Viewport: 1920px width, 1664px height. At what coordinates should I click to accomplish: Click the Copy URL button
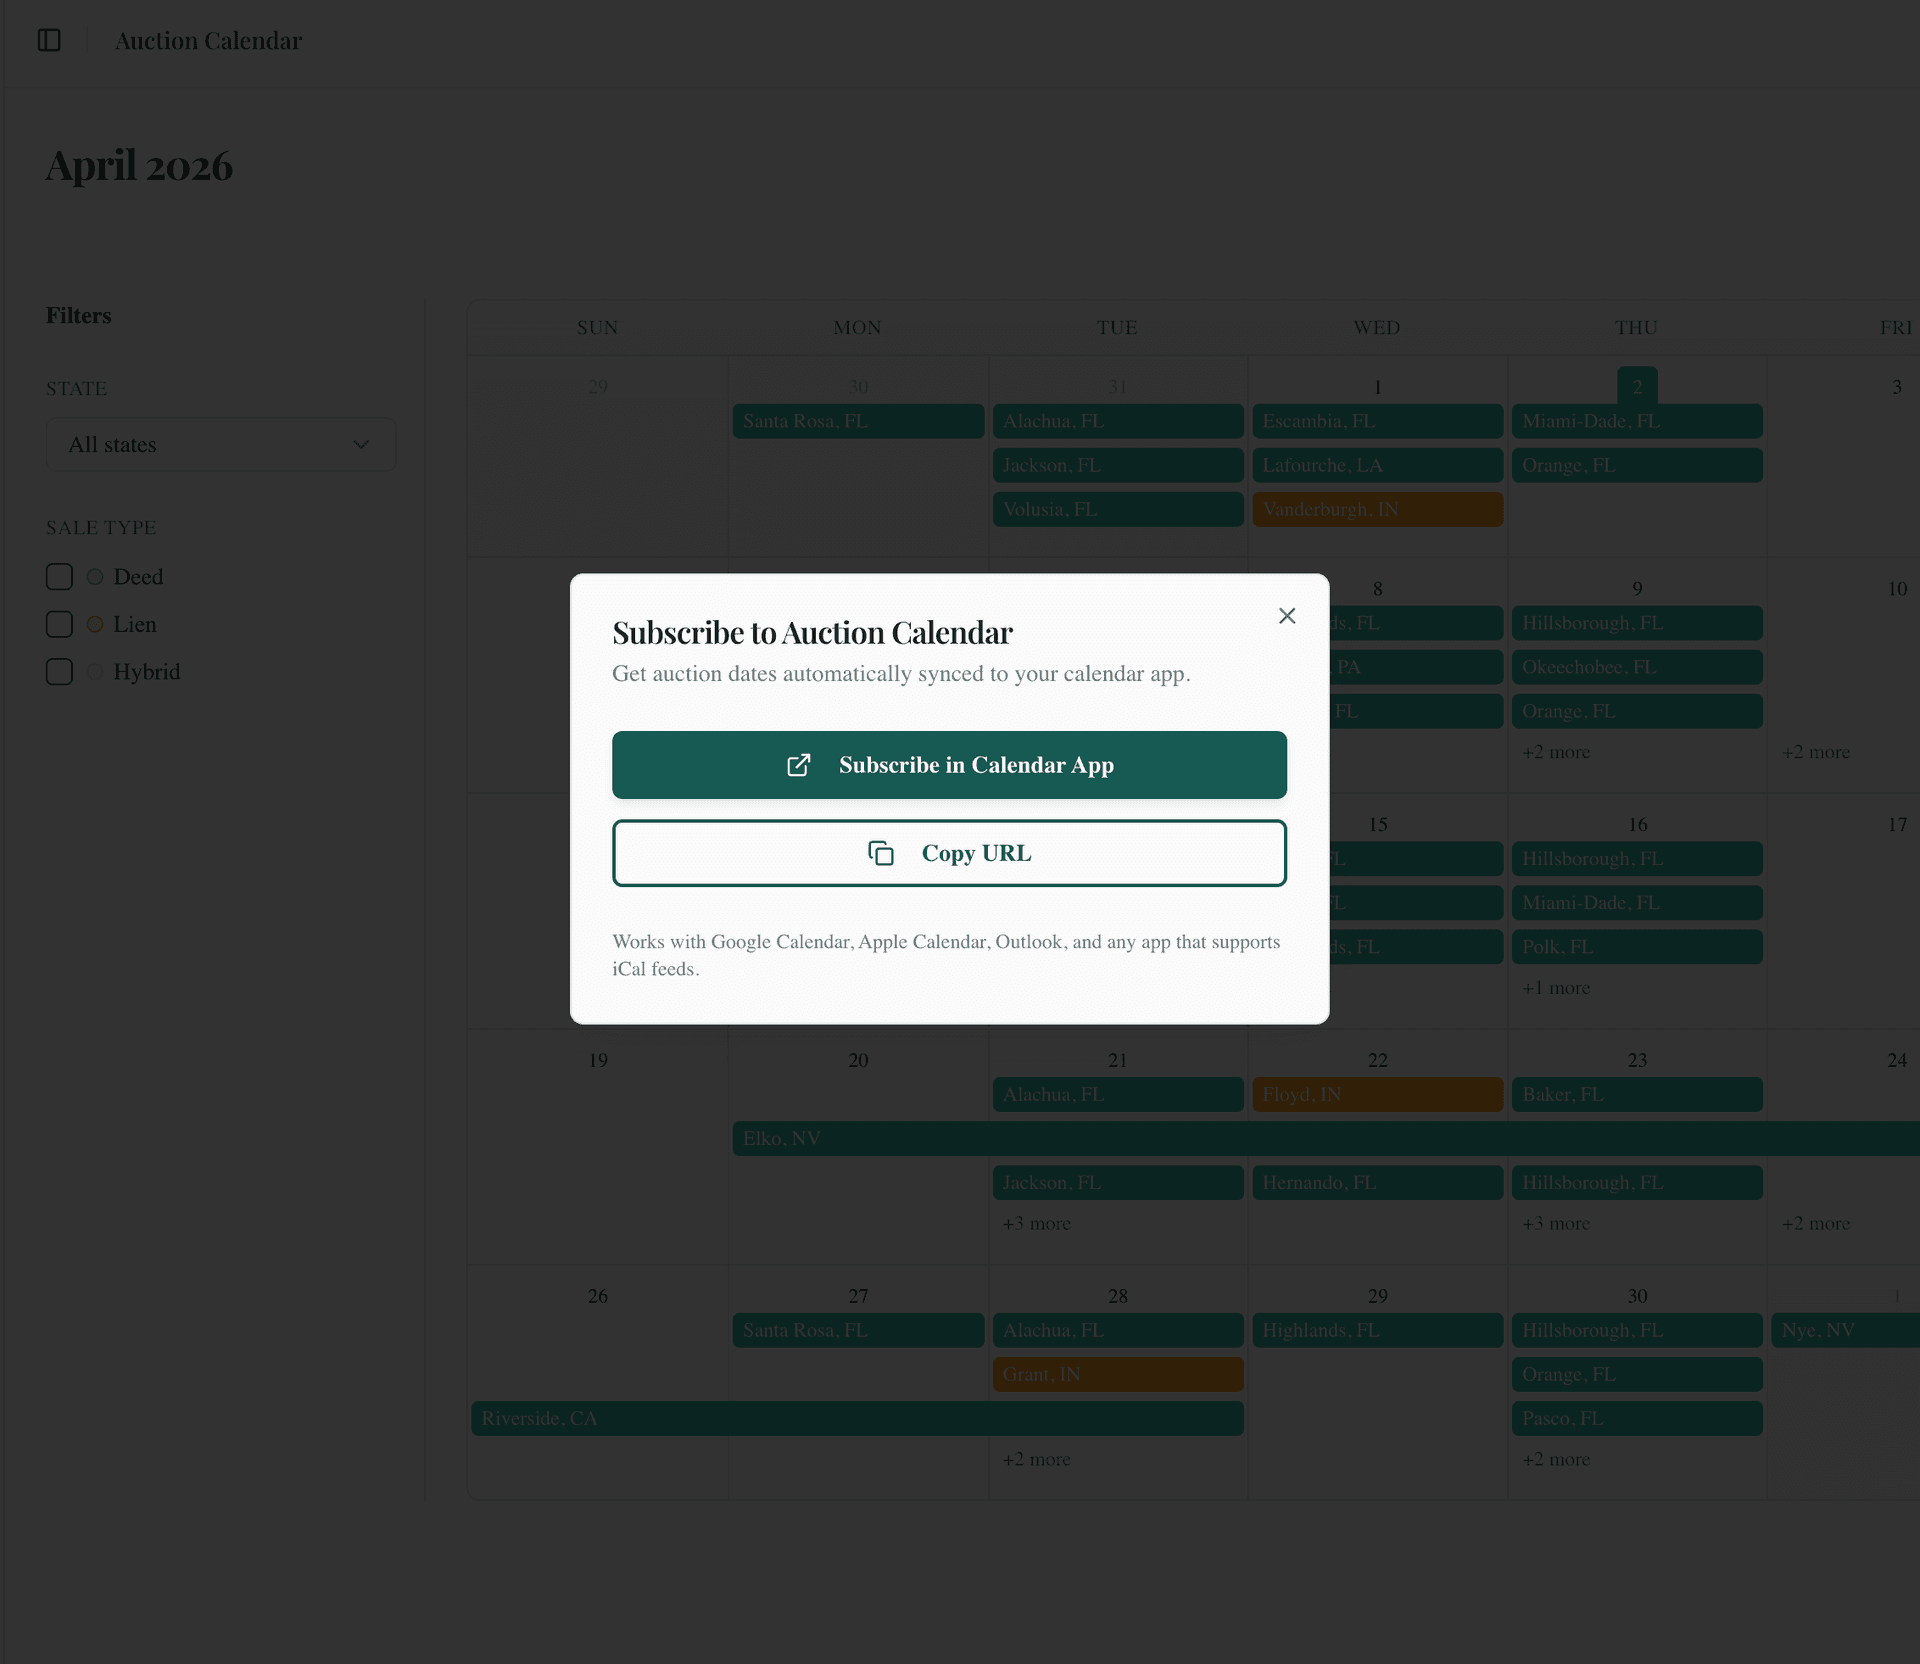(949, 853)
